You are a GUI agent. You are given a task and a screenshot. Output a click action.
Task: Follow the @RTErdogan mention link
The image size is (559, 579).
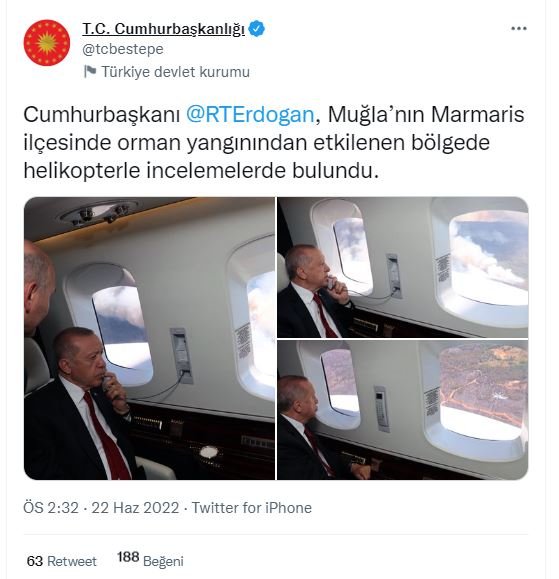250,114
